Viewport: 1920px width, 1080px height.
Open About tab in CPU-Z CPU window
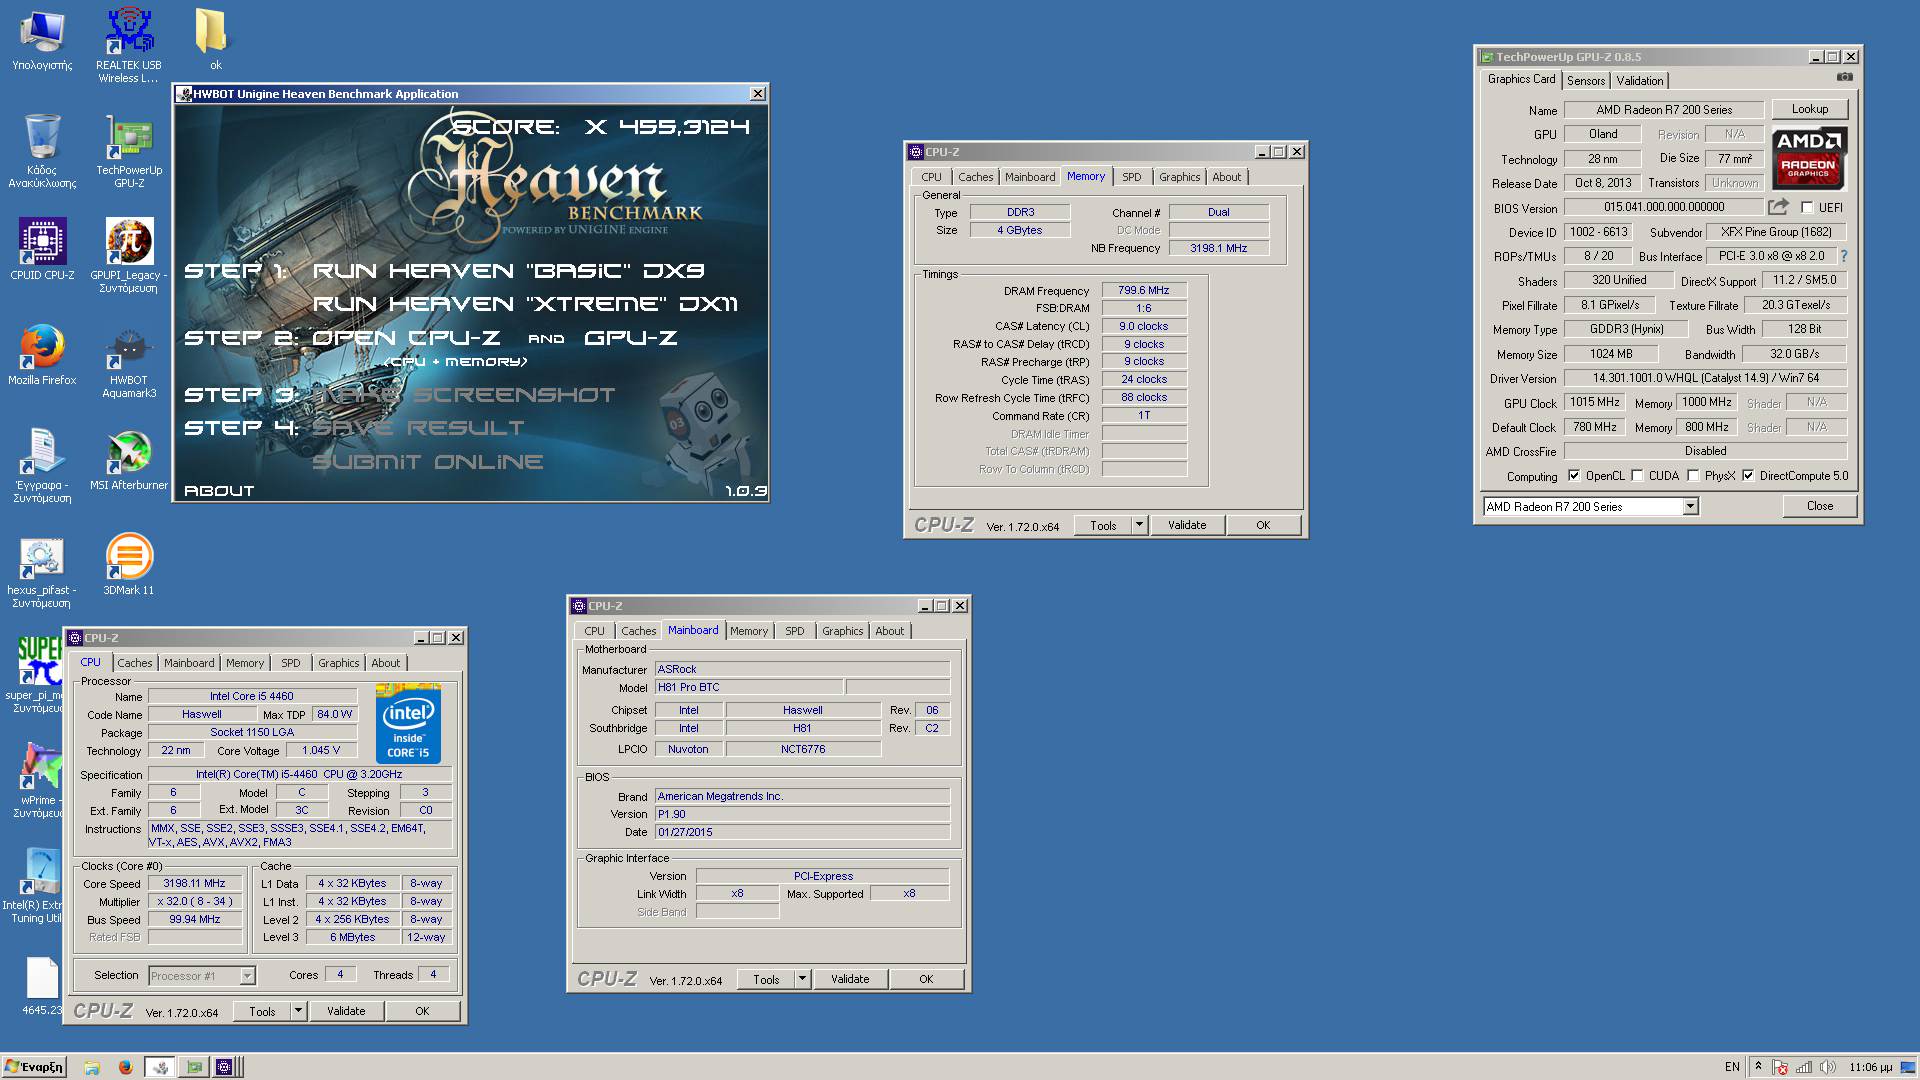(x=385, y=663)
